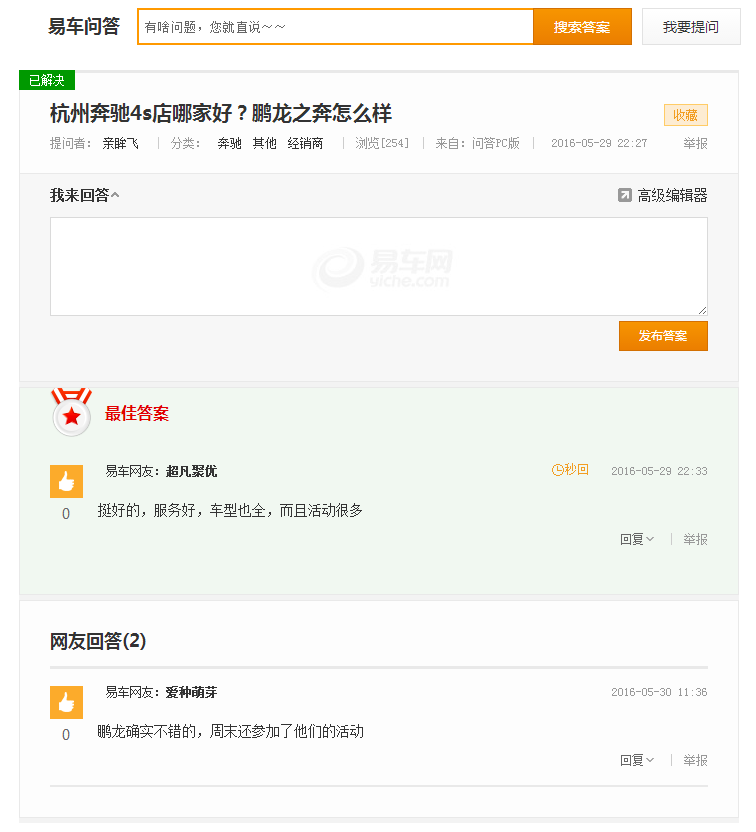This screenshot has height=832, width=756.
Task: Open user profile 爱种萌芽
Action: 192,692
